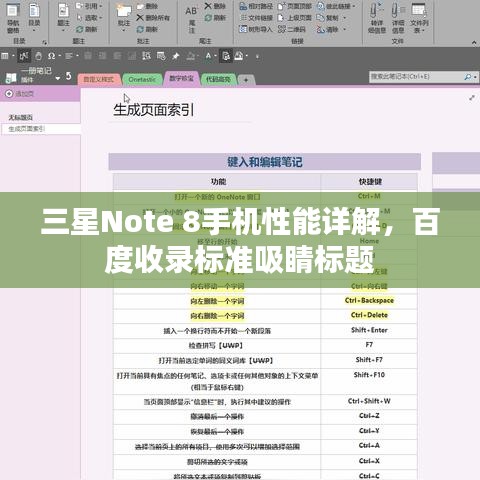480x480 pixels.
Task: Click 添加页 to add a page
Action: (x=20, y=94)
